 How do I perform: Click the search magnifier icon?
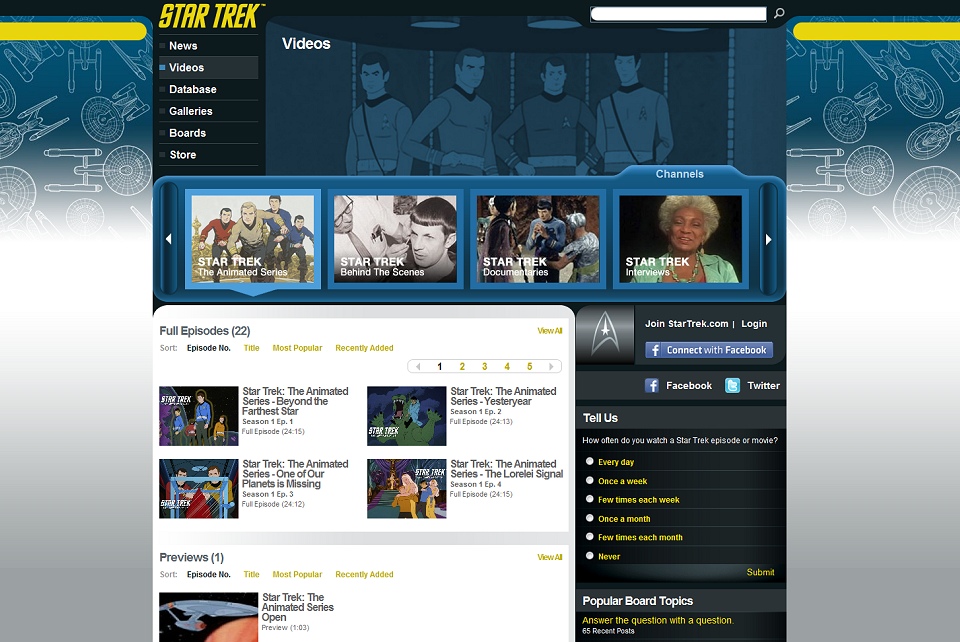[779, 13]
